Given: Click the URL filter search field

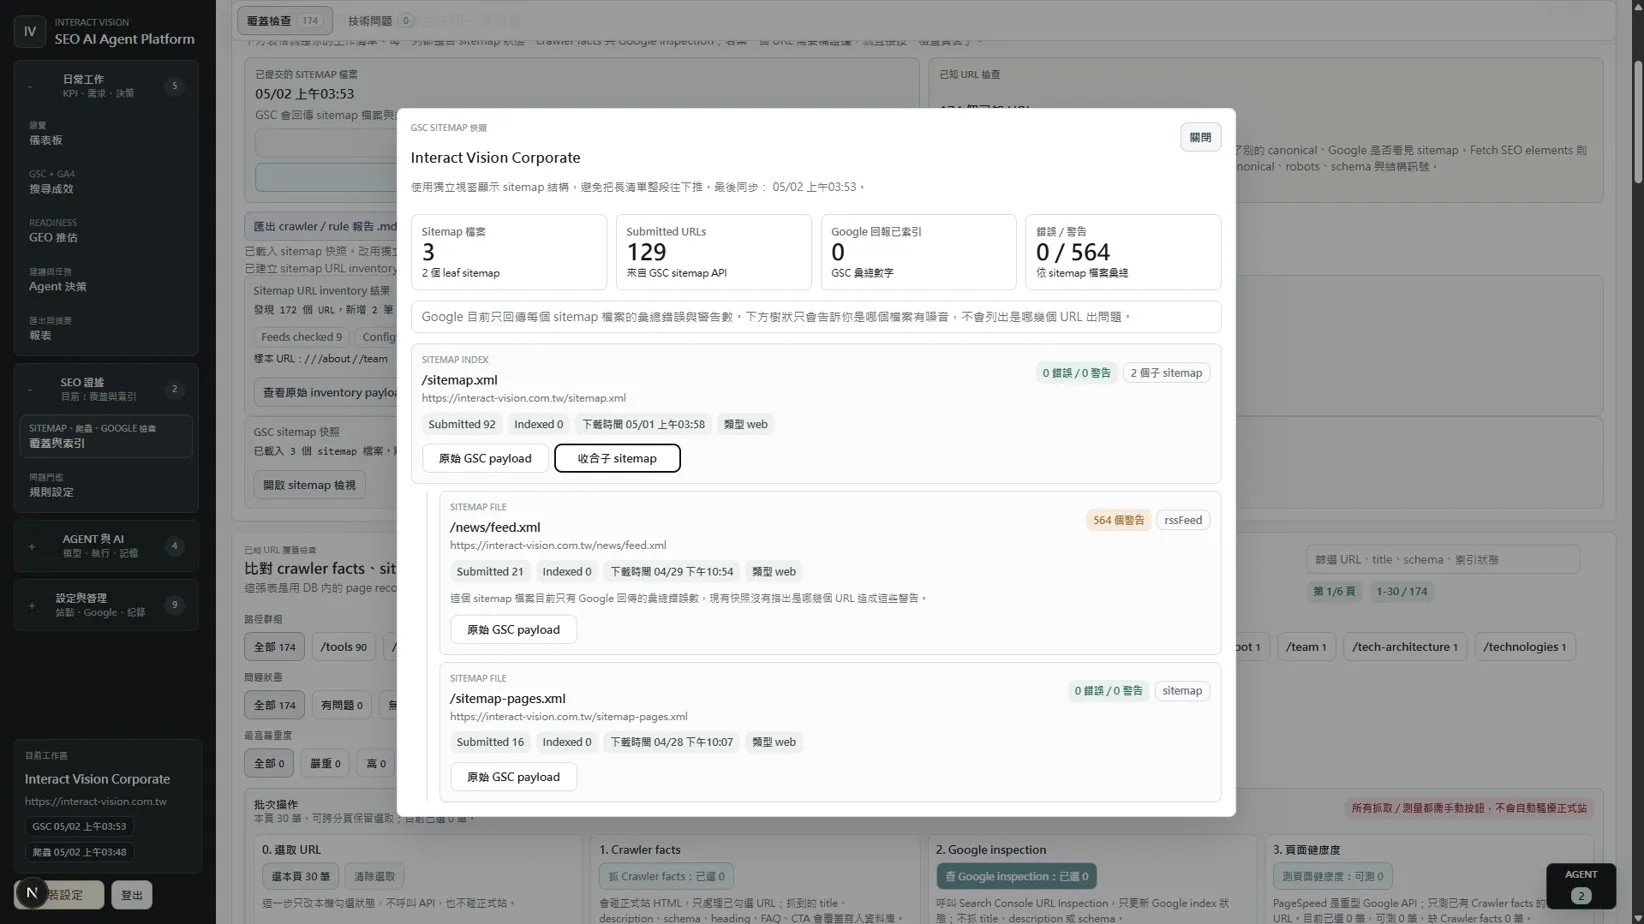Looking at the screenshot, I should (x=1443, y=560).
